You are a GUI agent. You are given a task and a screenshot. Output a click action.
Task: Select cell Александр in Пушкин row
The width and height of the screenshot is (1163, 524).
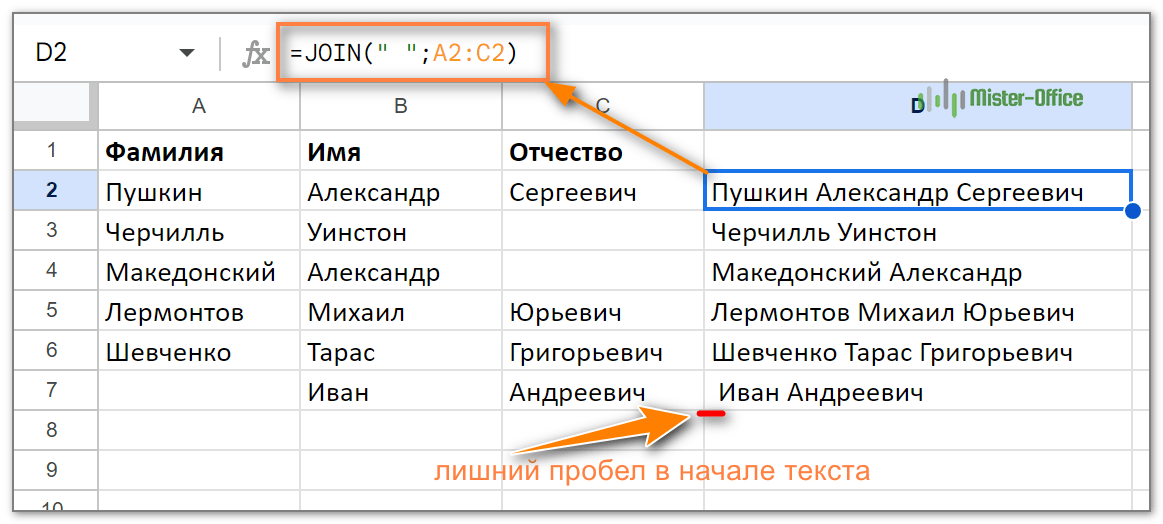pos(401,191)
